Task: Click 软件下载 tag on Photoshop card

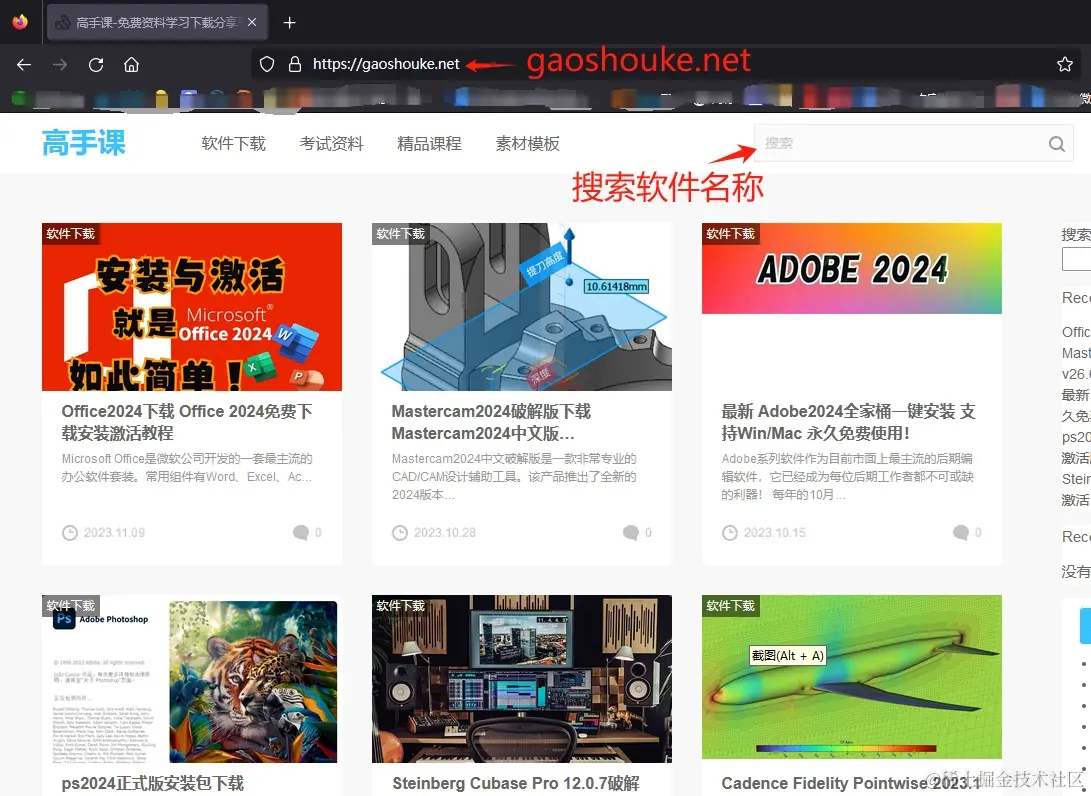Action: [x=70, y=606]
